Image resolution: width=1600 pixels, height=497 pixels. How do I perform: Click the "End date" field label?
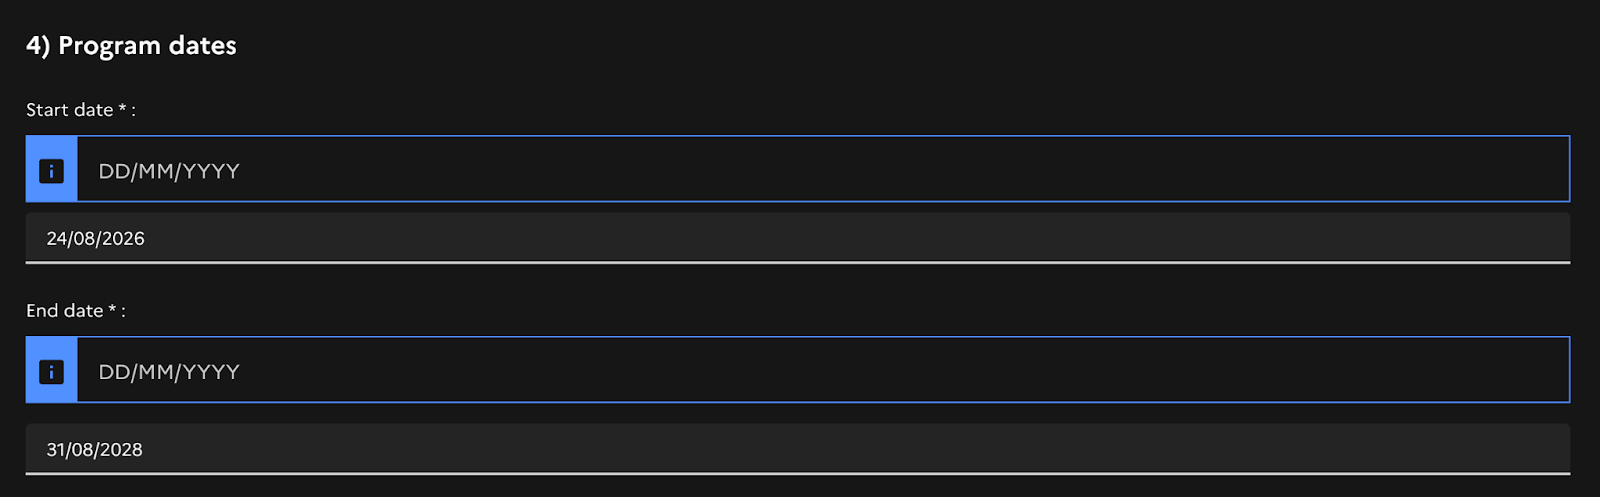tap(64, 311)
